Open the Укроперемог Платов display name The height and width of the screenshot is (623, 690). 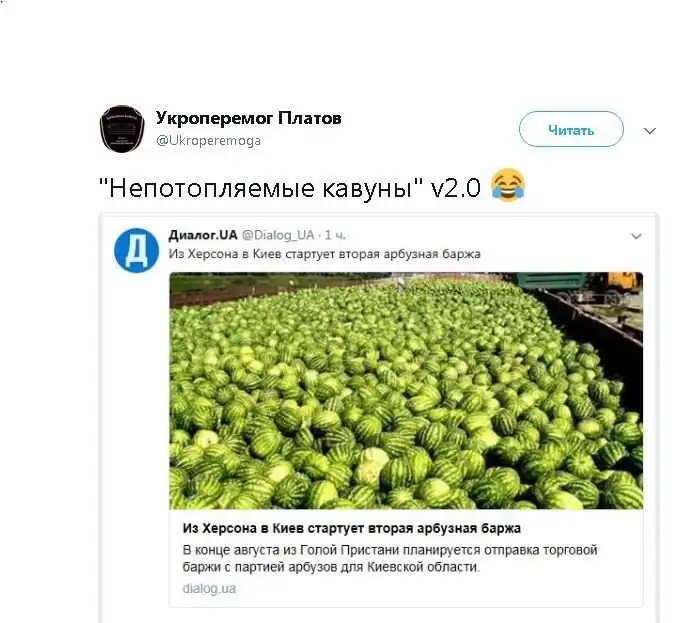pyautogui.click(x=249, y=118)
